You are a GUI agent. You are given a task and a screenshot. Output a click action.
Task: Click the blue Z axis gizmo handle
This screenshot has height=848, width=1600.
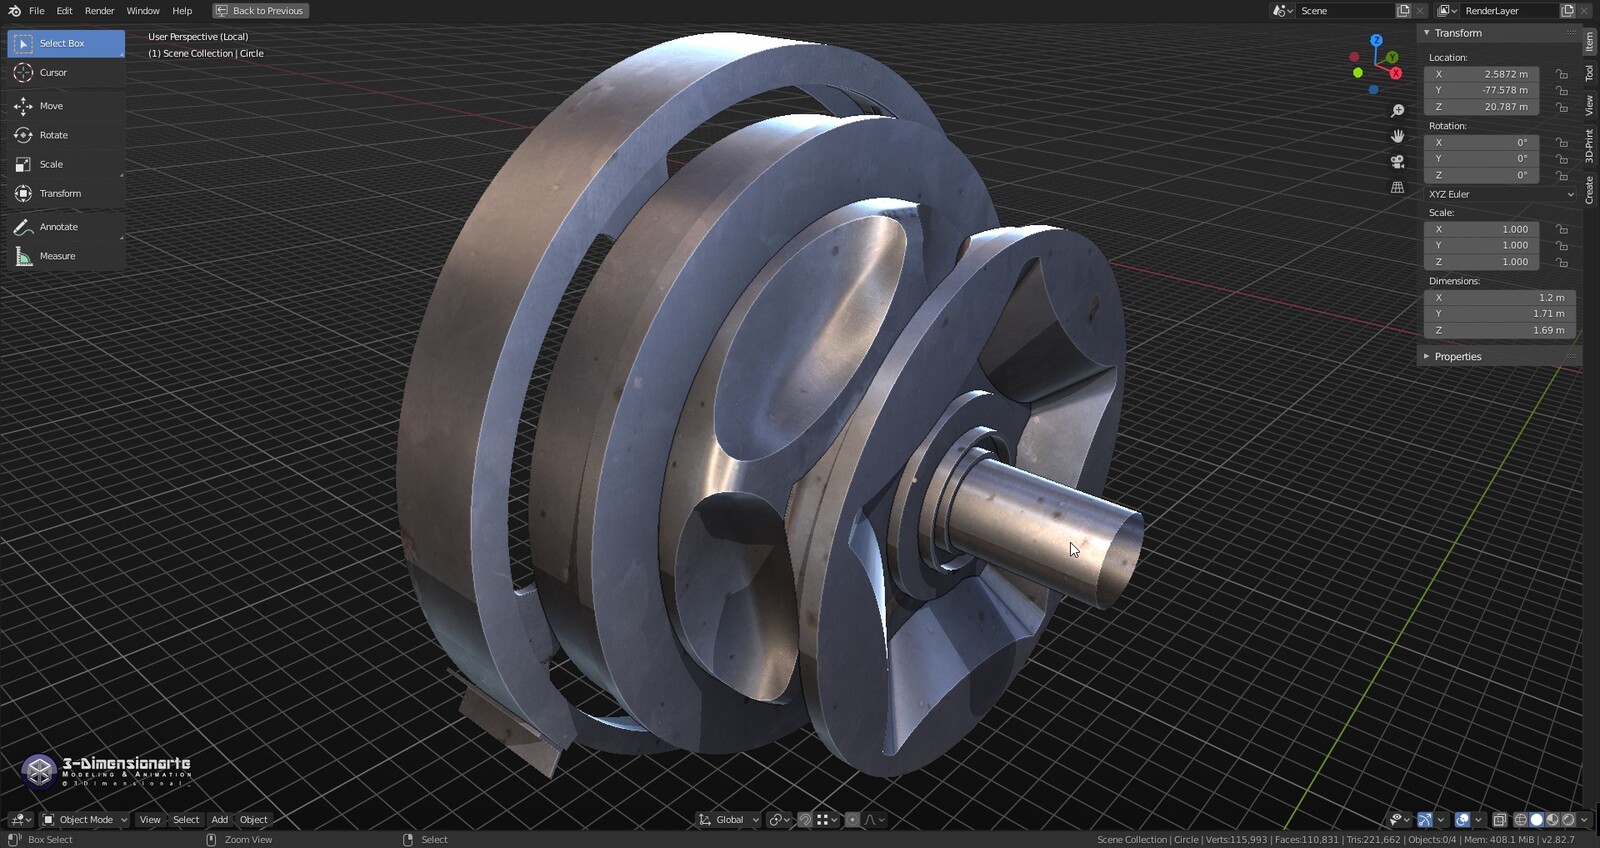click(x=1377, y=40)
